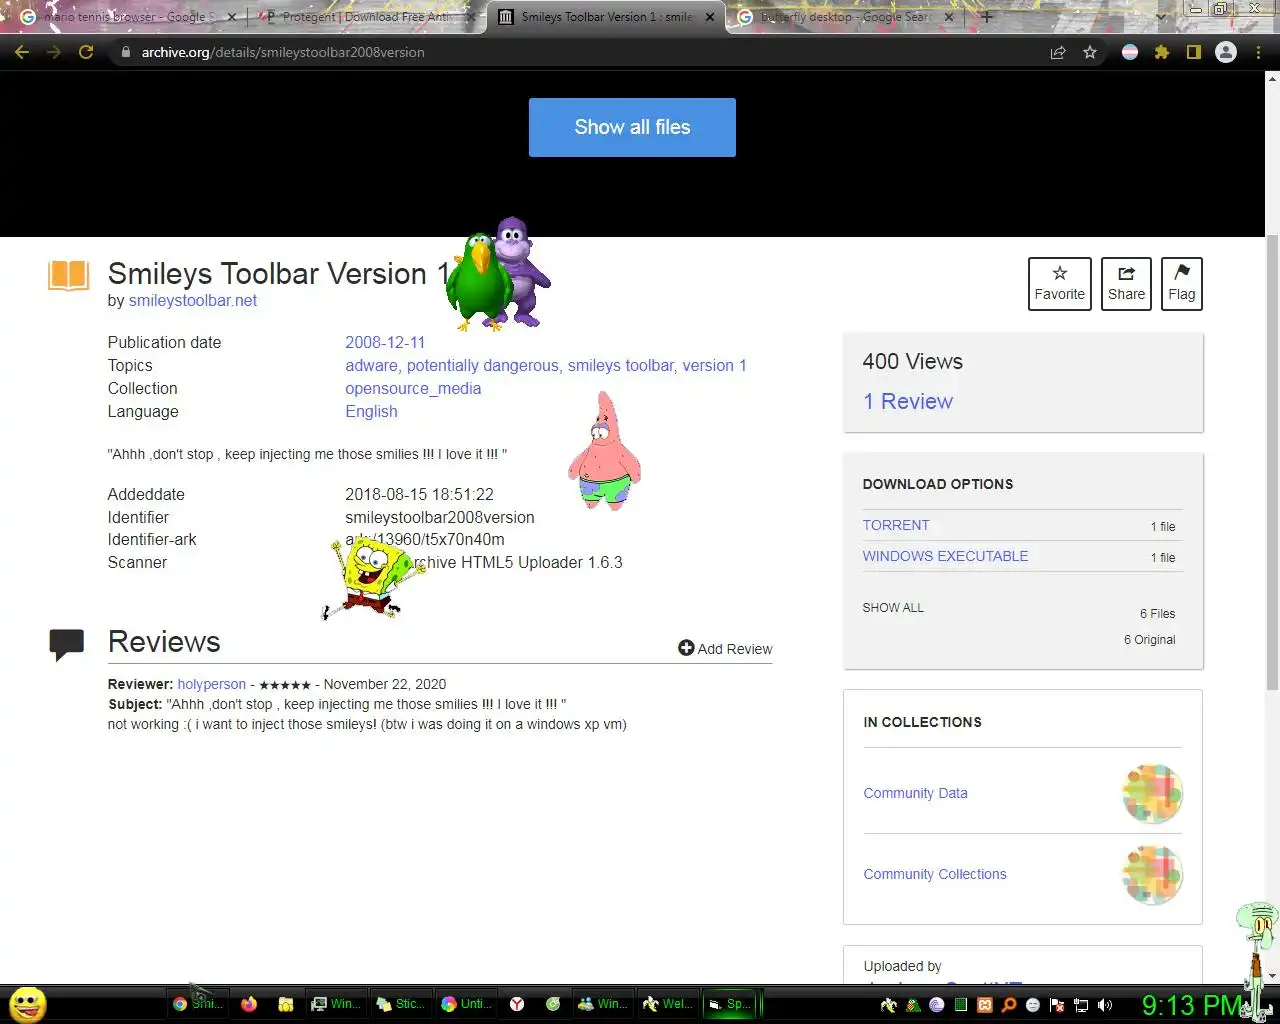Click the Show all files button
Viewport: 1280px width, 1024px height.
(x=632, y=127)
